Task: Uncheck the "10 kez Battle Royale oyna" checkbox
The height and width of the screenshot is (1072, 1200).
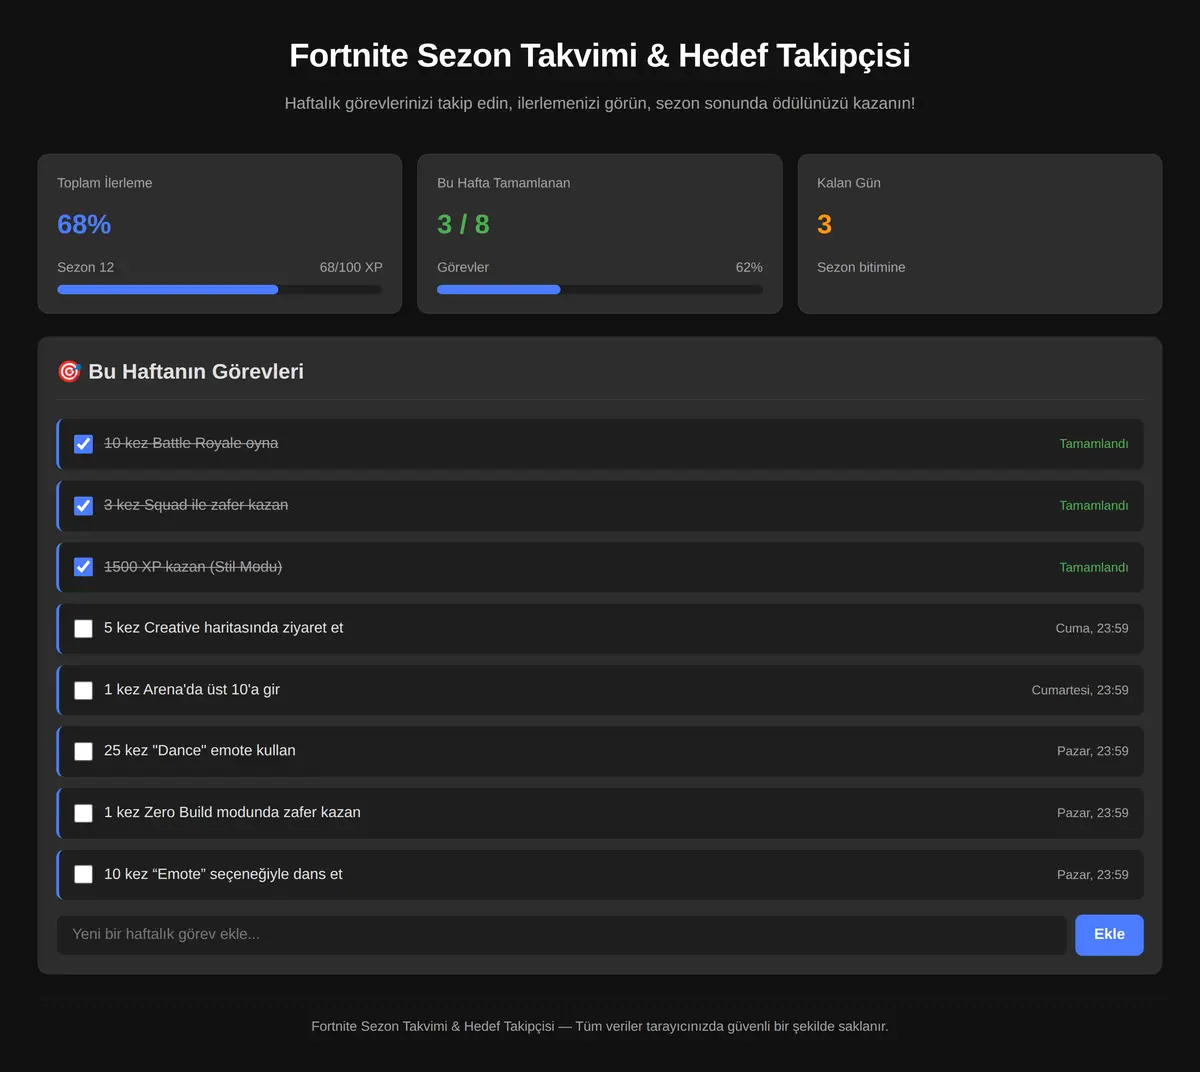Action: pos(84,444)
